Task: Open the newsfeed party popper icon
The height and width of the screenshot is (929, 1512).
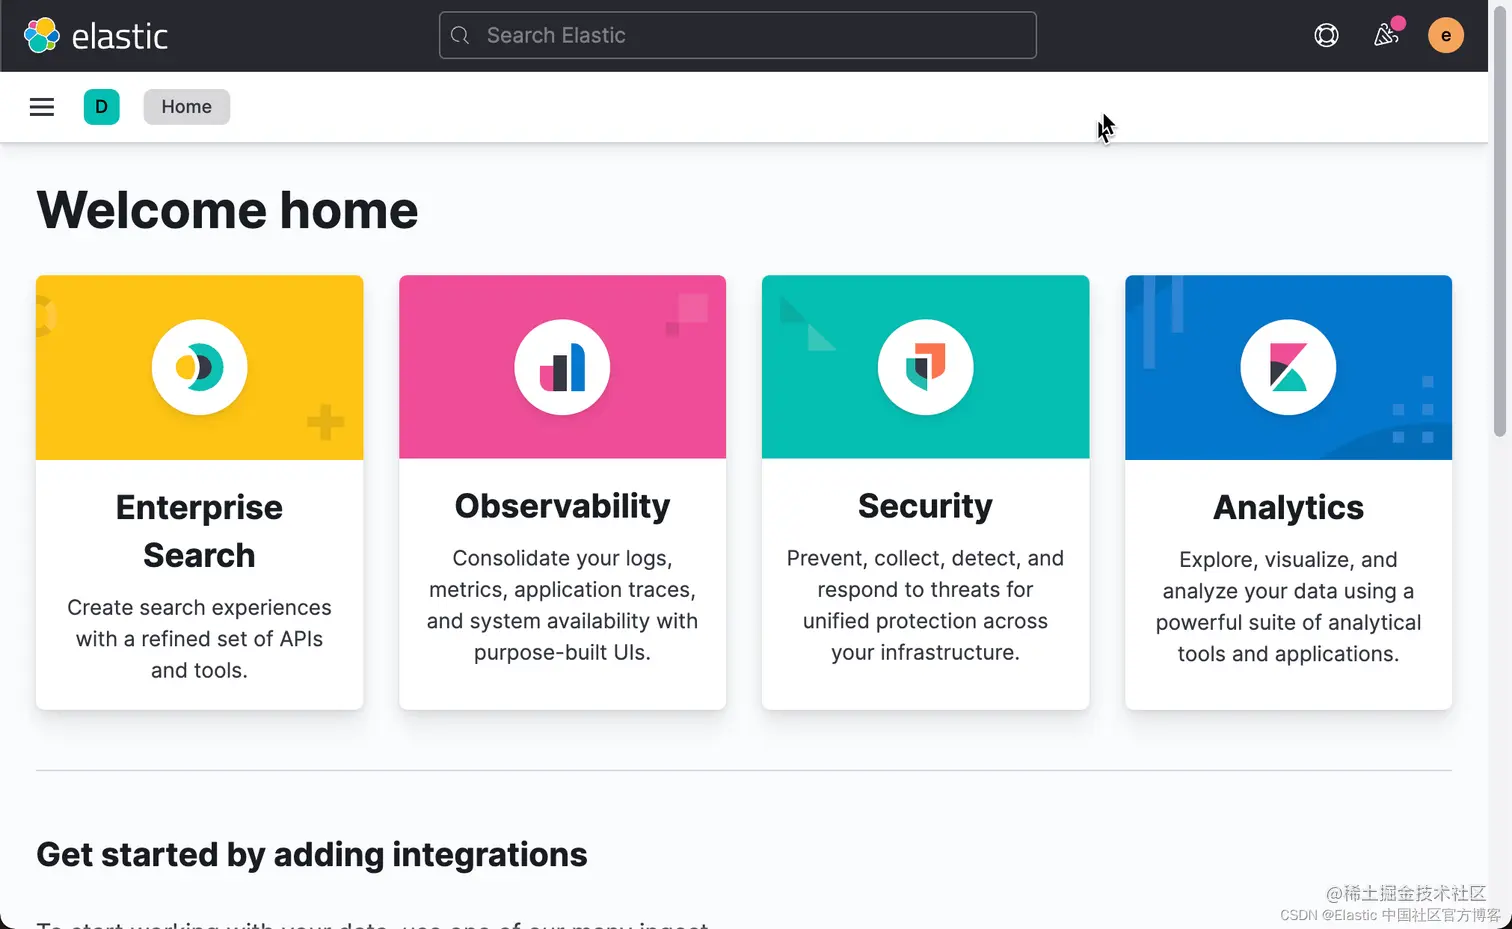Action: (x=1386, y=34)
